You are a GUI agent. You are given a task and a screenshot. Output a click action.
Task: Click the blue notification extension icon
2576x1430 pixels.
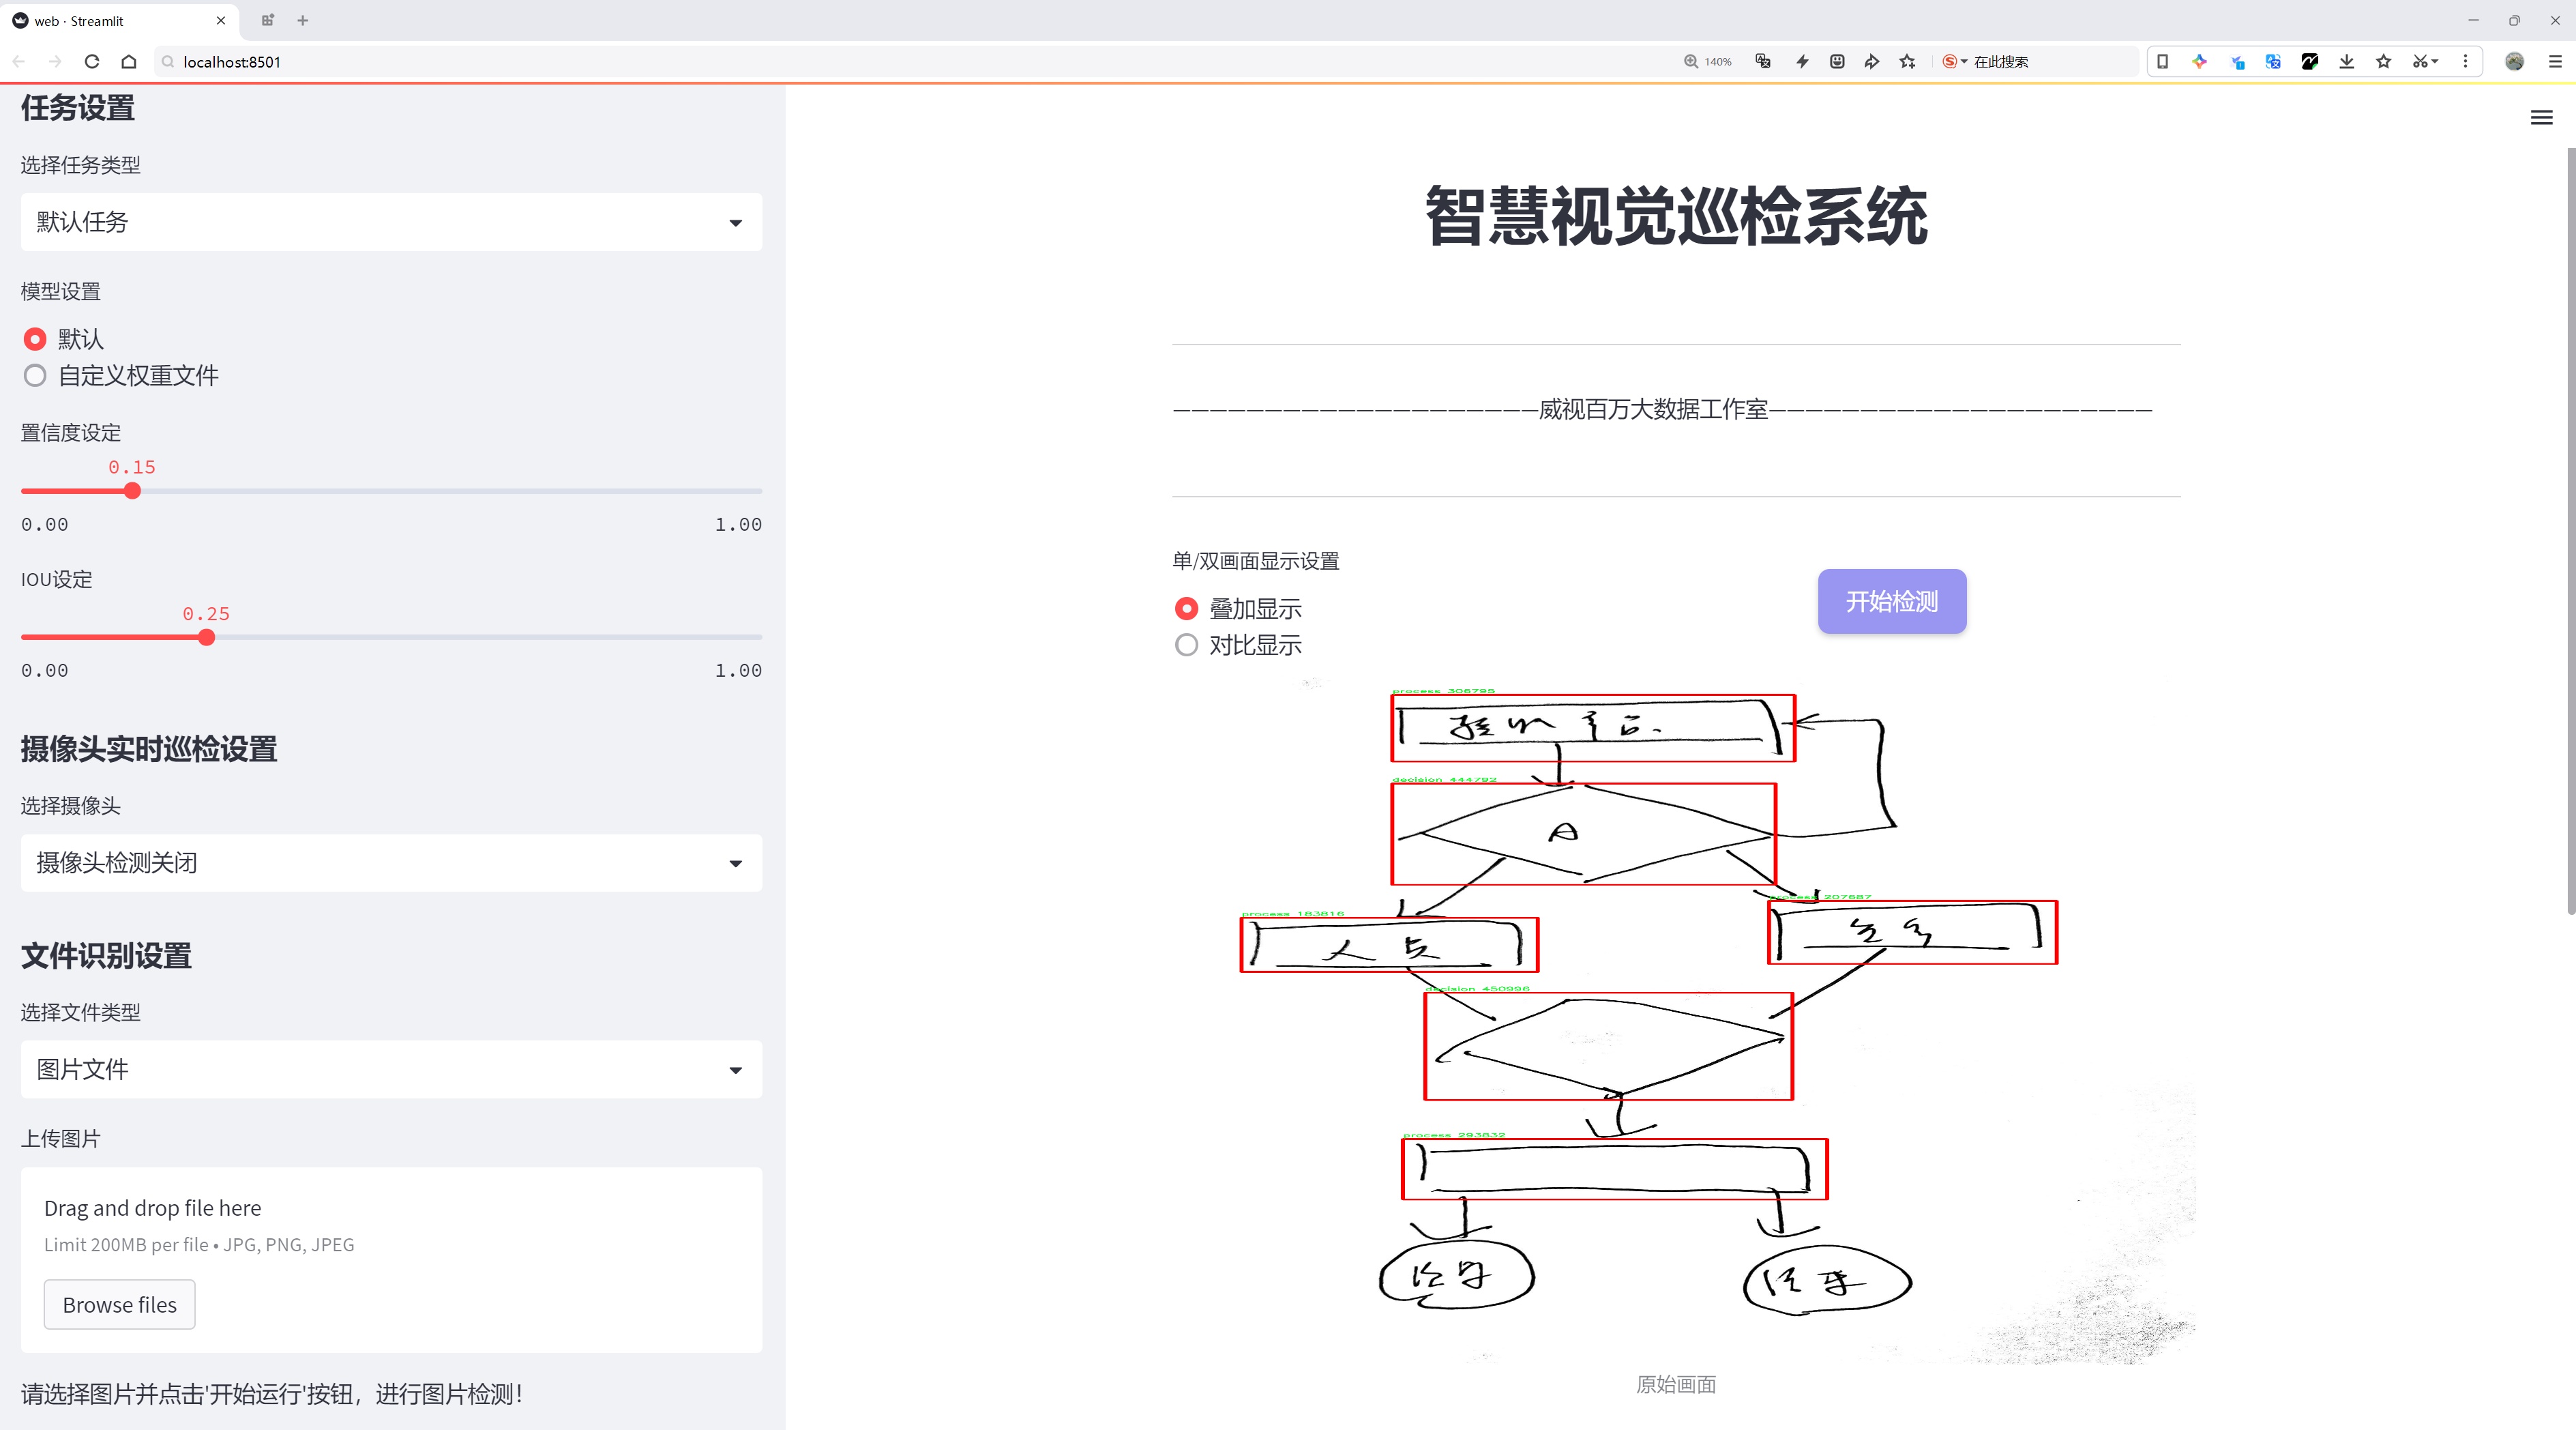[x=2237, y=62]
